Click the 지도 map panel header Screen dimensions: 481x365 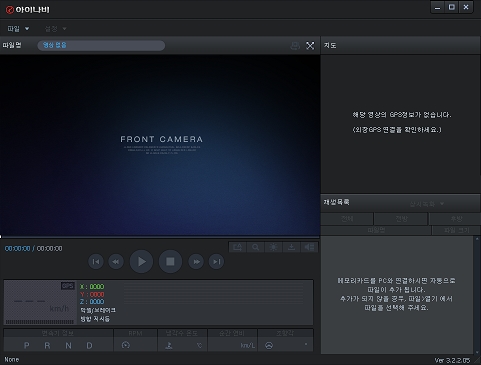click(x=400, y=45)
